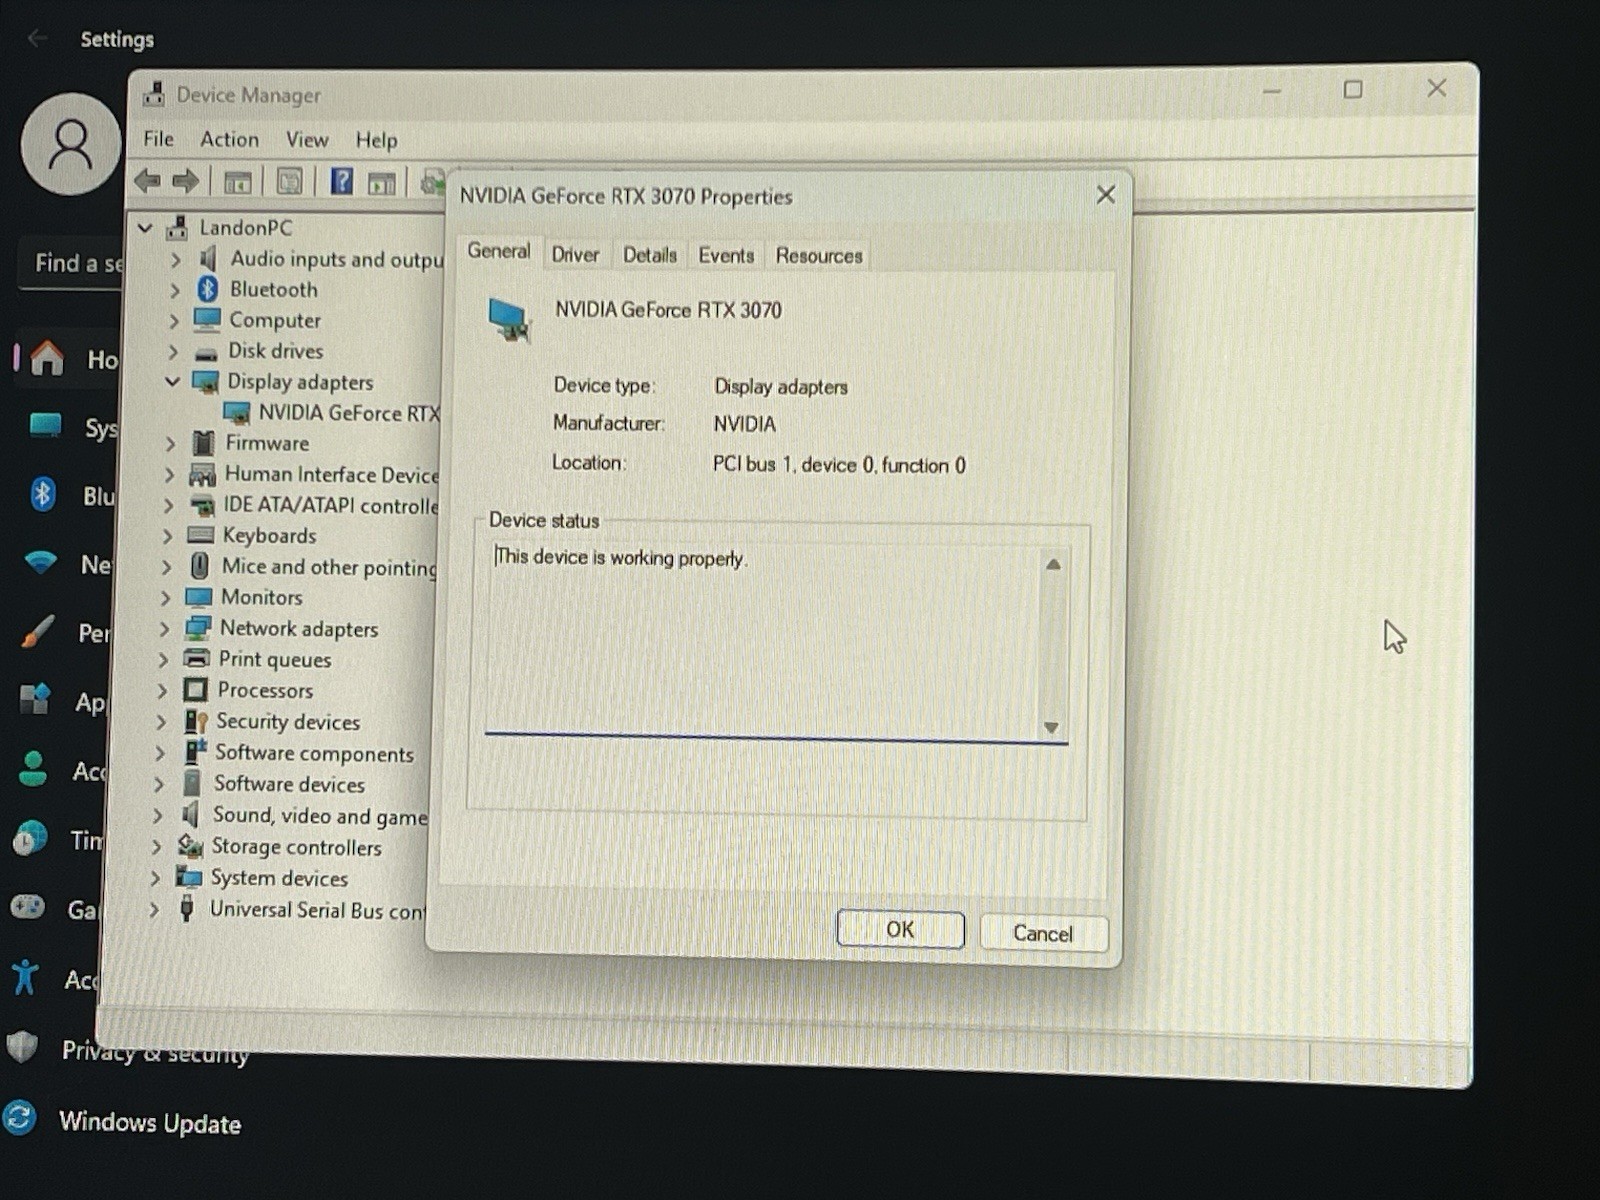Screen dimensions: 1600x1200
Task: Open Windows Update in Settings sidebar
Action: 150,1122
